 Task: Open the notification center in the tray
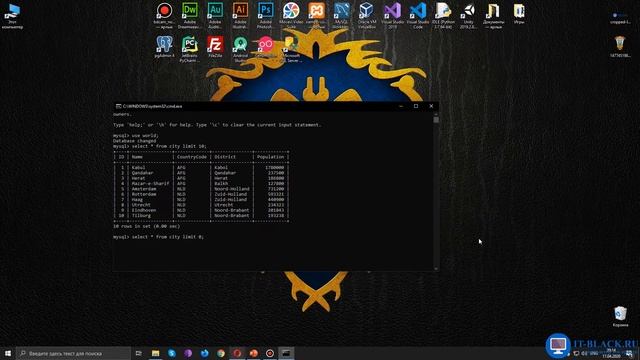[x=629, y=353]
